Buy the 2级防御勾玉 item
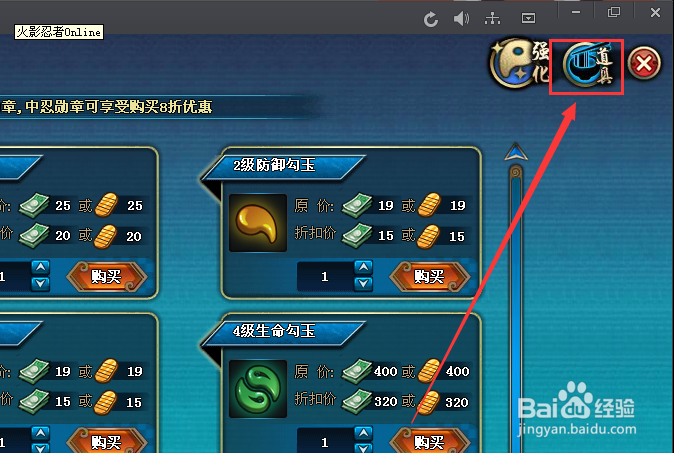Viewport: 674px width, 453px height. (x=429, y=276)
